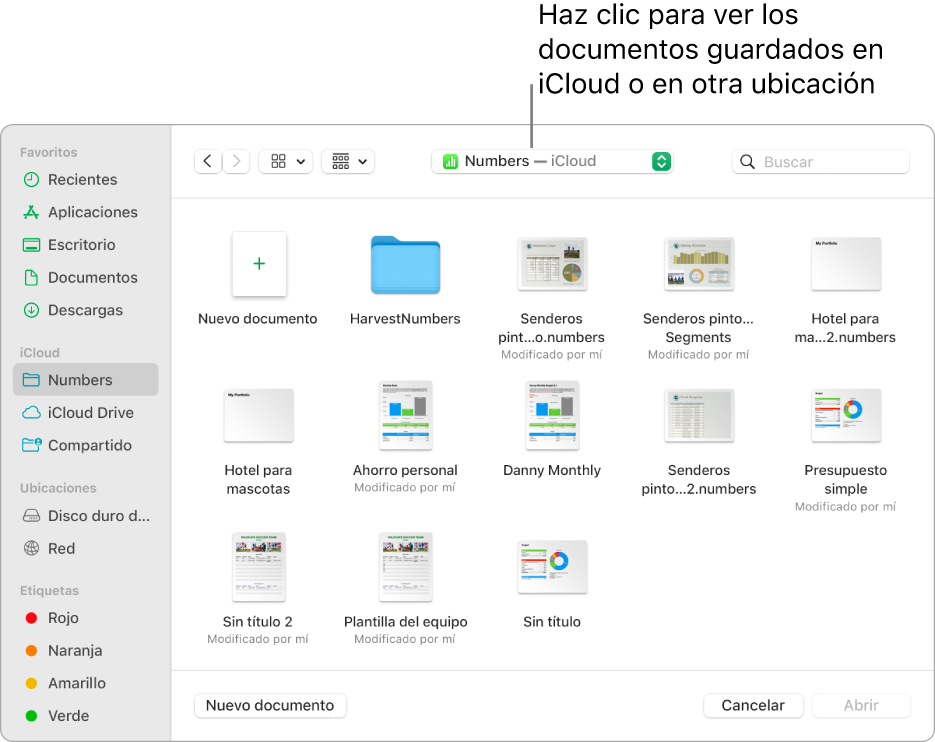Screen dimensions: 935x742
Task: Click the Cancelar button
Action: click(753, 706)
